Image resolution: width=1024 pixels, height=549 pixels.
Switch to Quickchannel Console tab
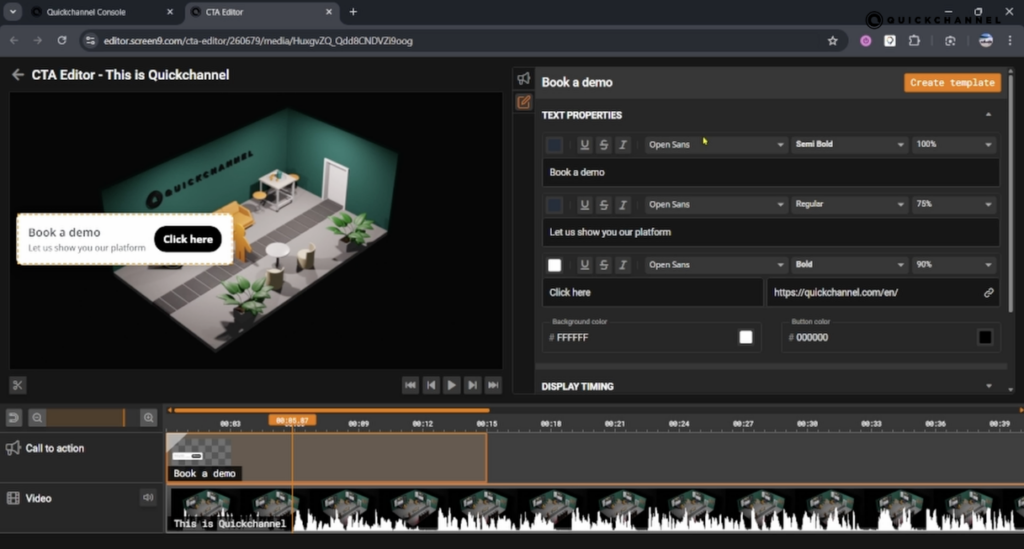pos(103,12)
